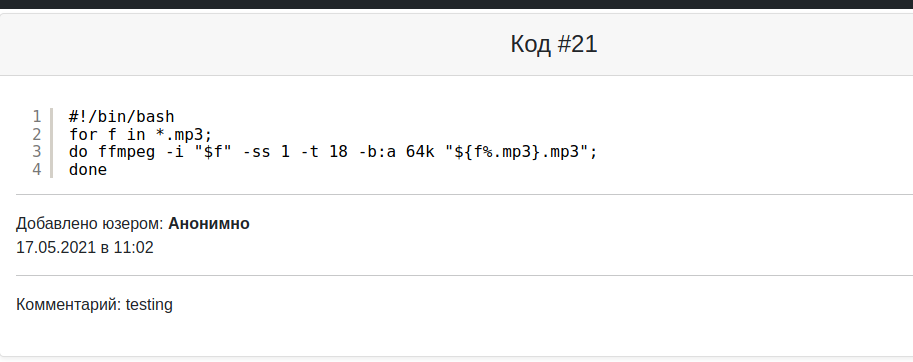Select line number 2 in the code gutter
The height and width of the screenshot is (362, 913).
[x=37, y=134]
